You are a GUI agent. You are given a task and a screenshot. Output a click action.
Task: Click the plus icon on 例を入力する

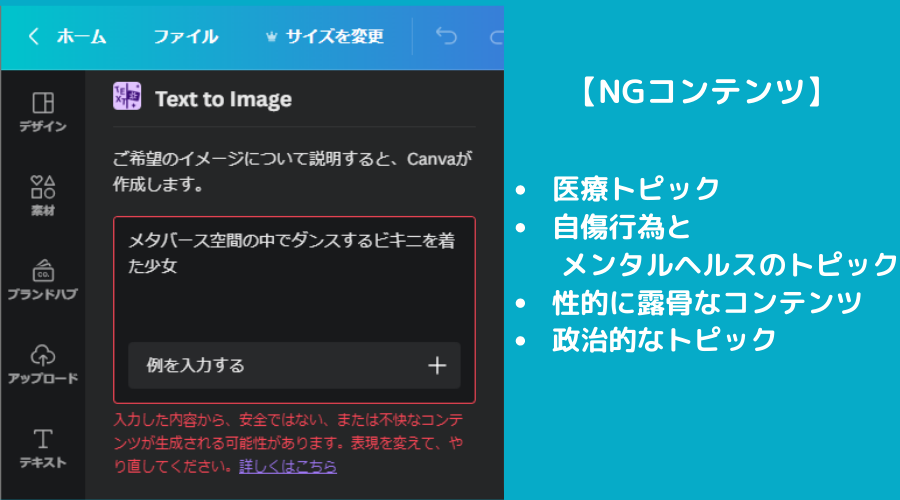437,366
